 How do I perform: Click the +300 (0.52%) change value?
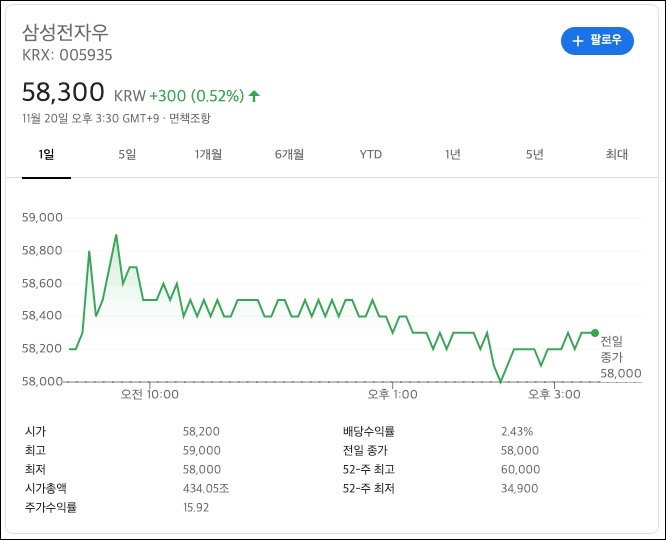[197, 96]
